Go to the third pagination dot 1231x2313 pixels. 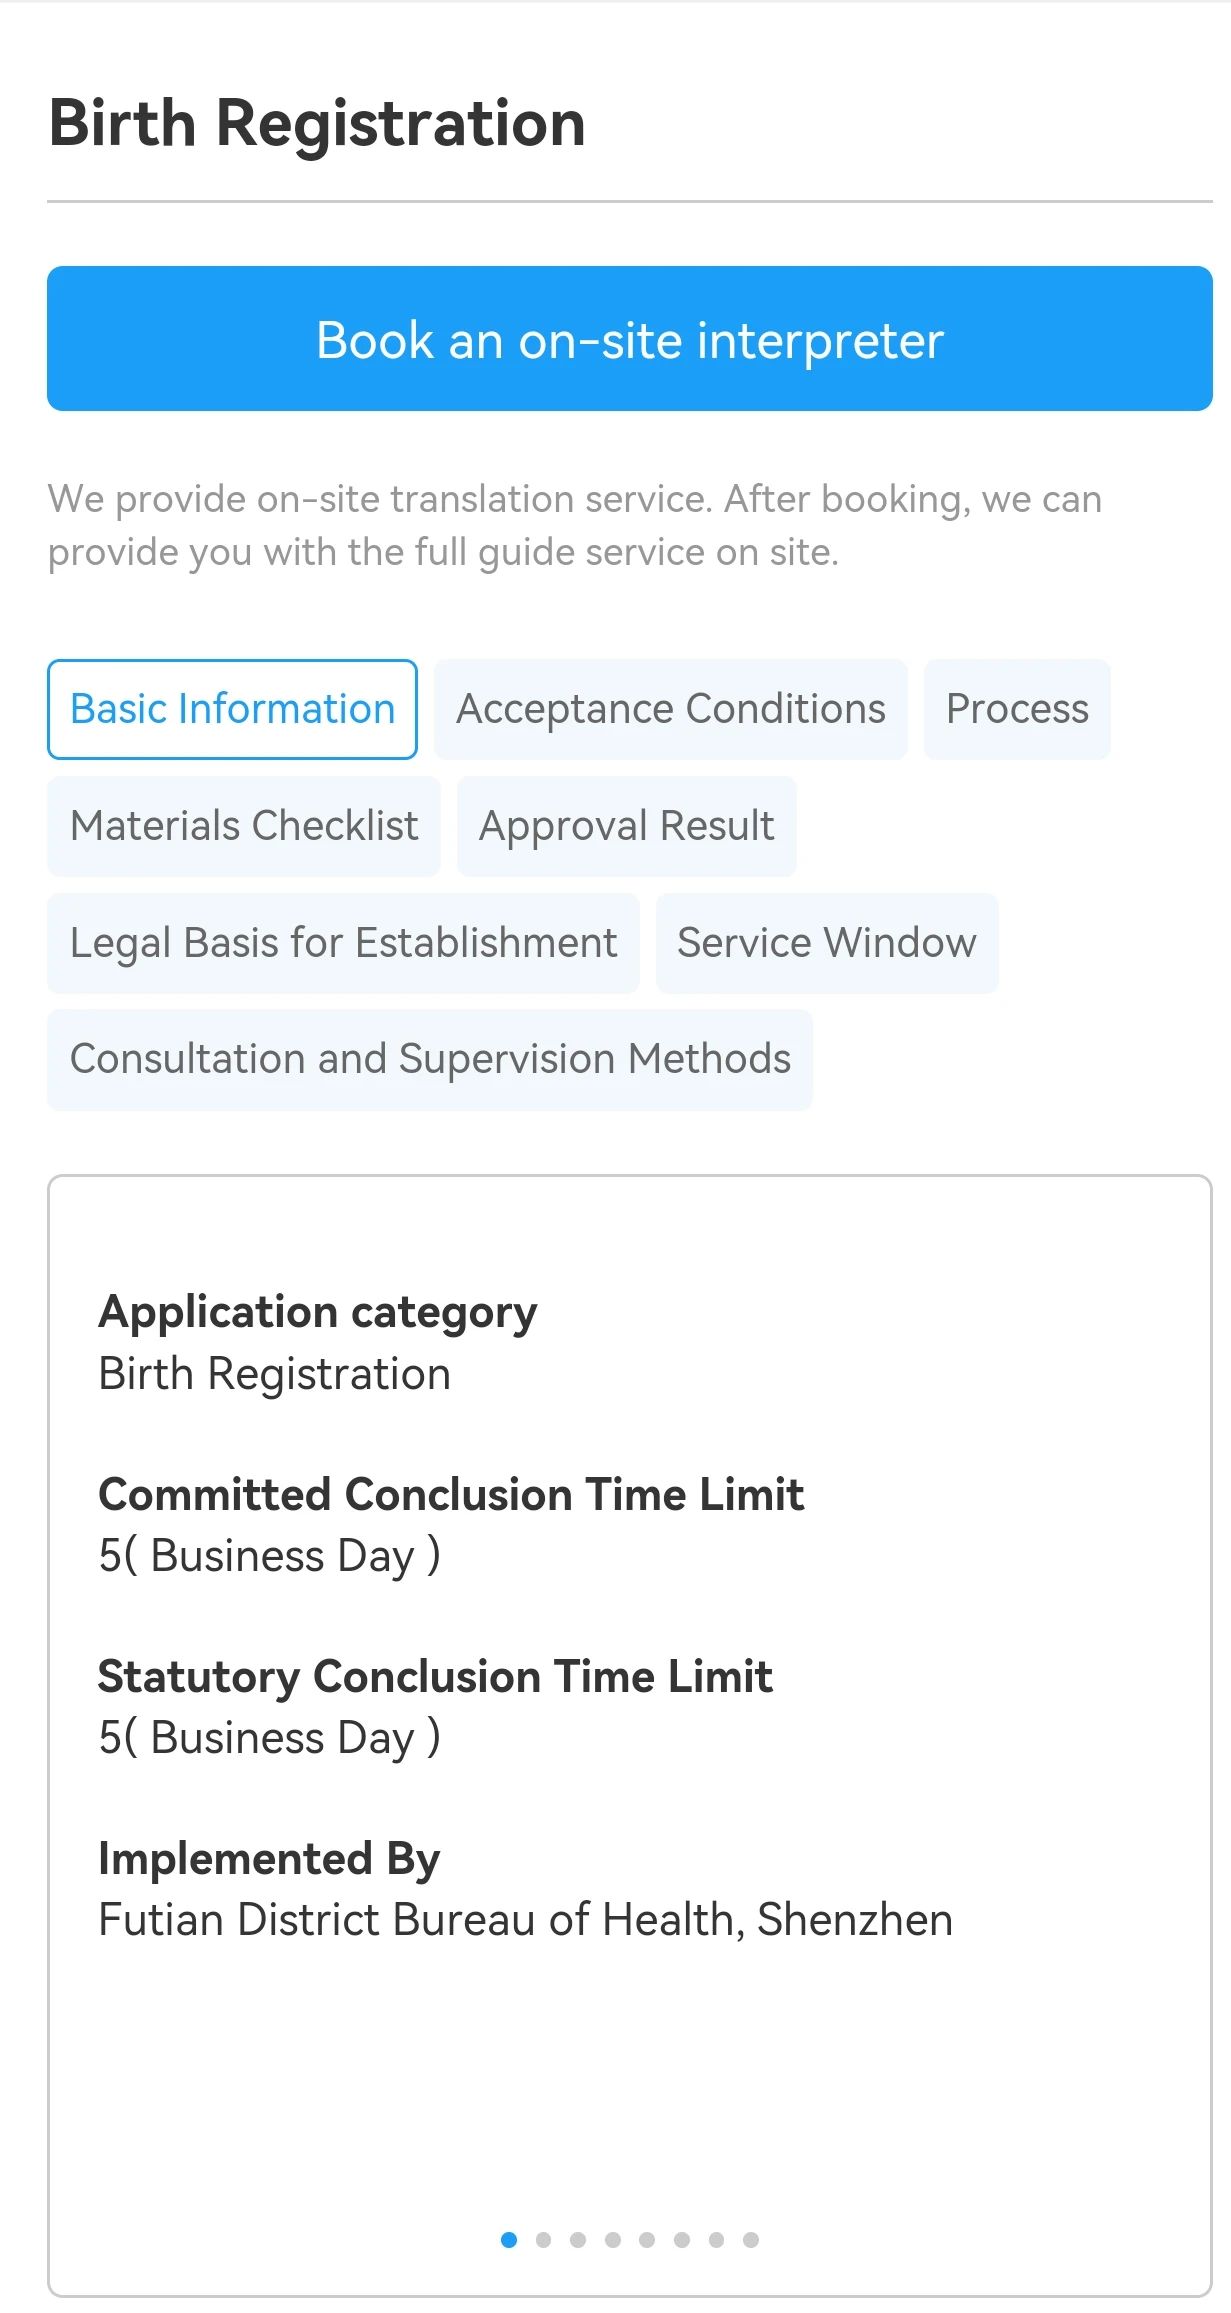[578, 2240]
